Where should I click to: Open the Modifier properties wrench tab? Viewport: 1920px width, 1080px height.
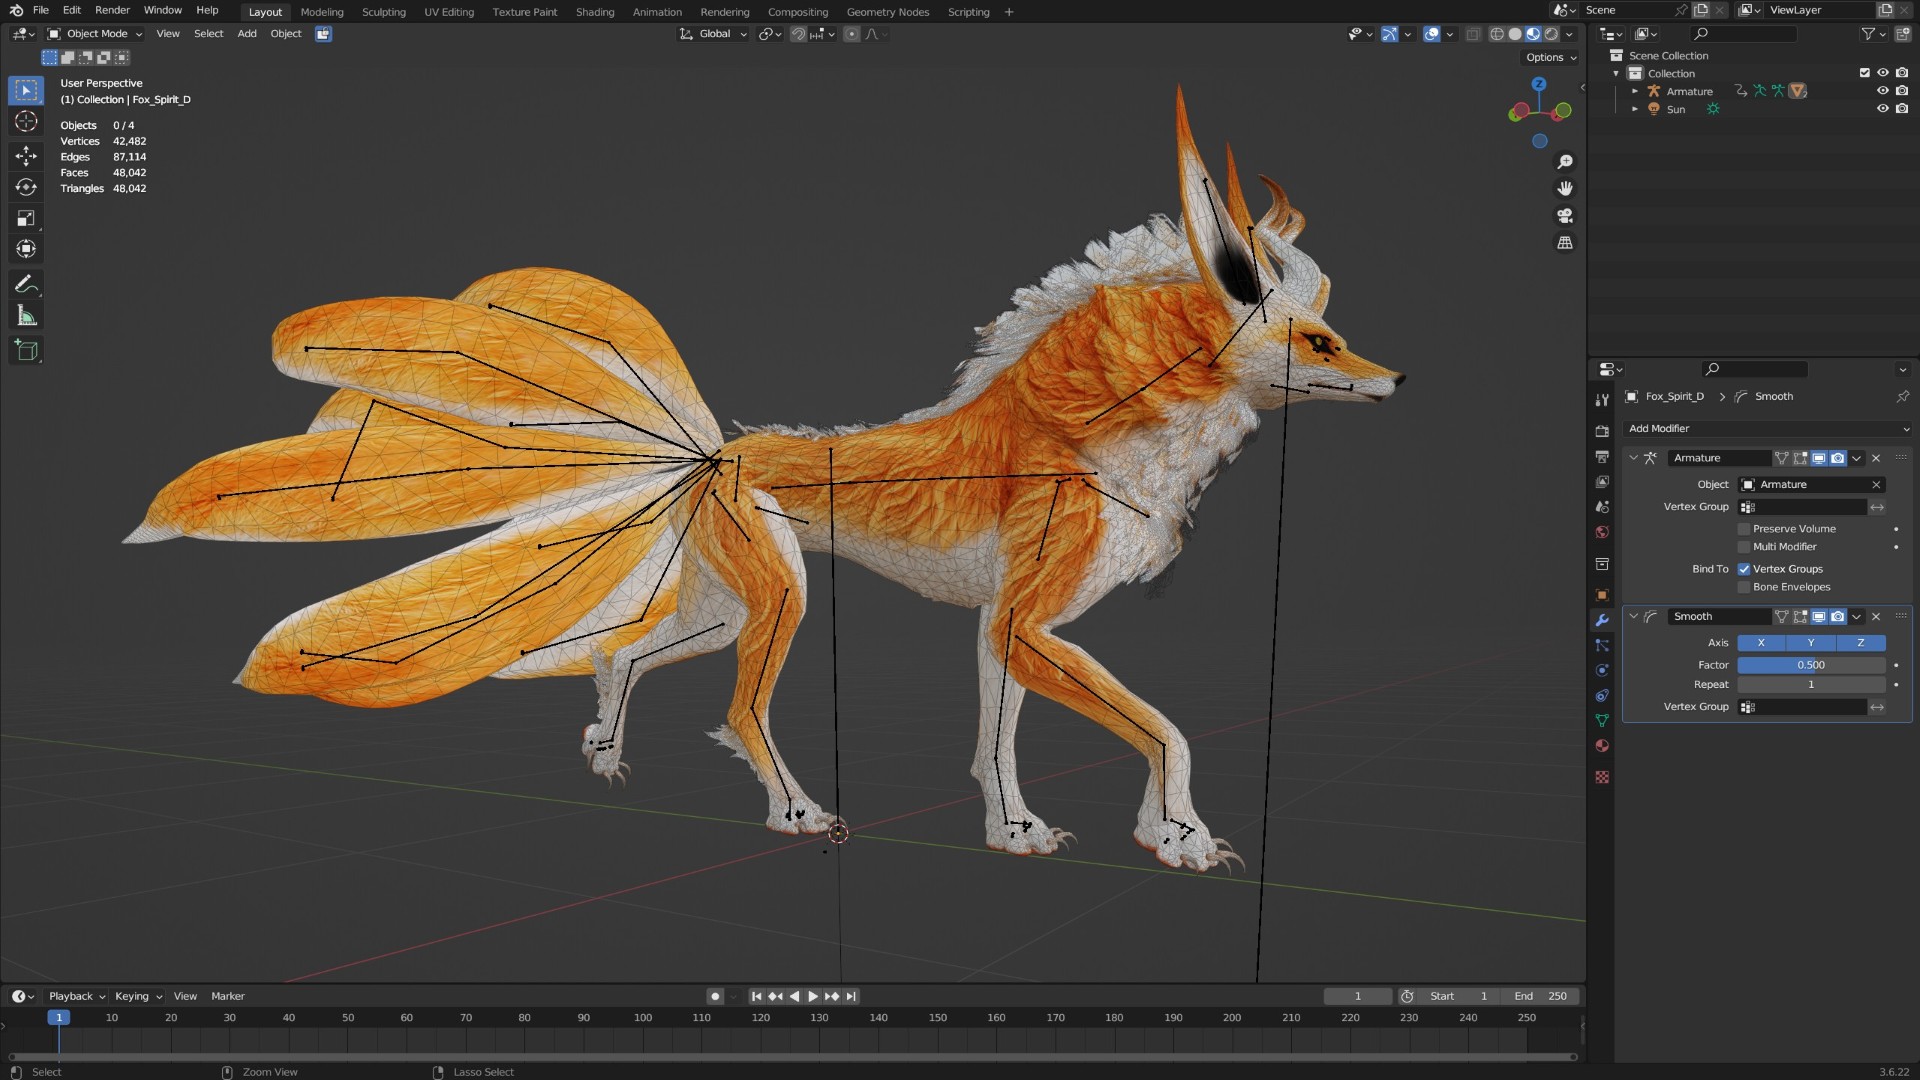tap(1602, 620)
